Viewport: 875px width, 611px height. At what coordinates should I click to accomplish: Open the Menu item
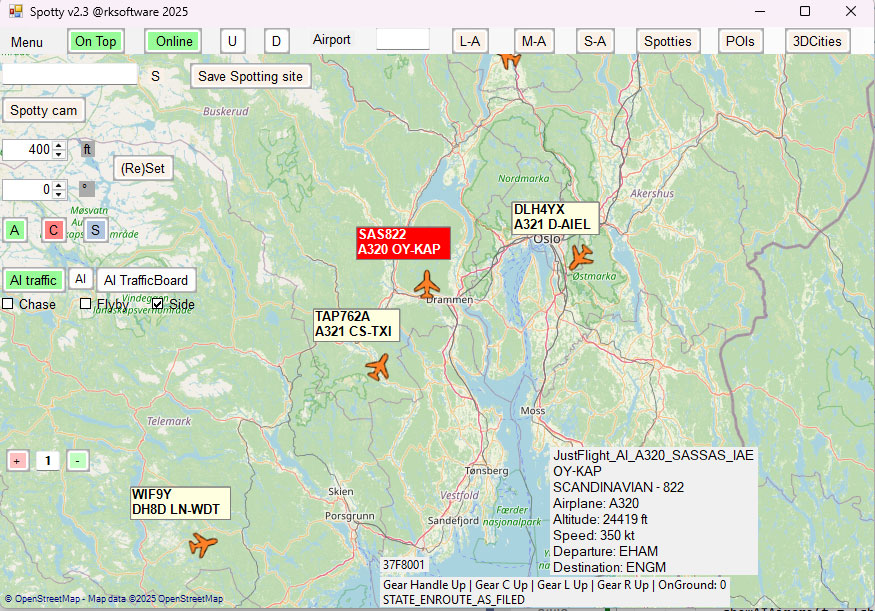click(27, 42)
